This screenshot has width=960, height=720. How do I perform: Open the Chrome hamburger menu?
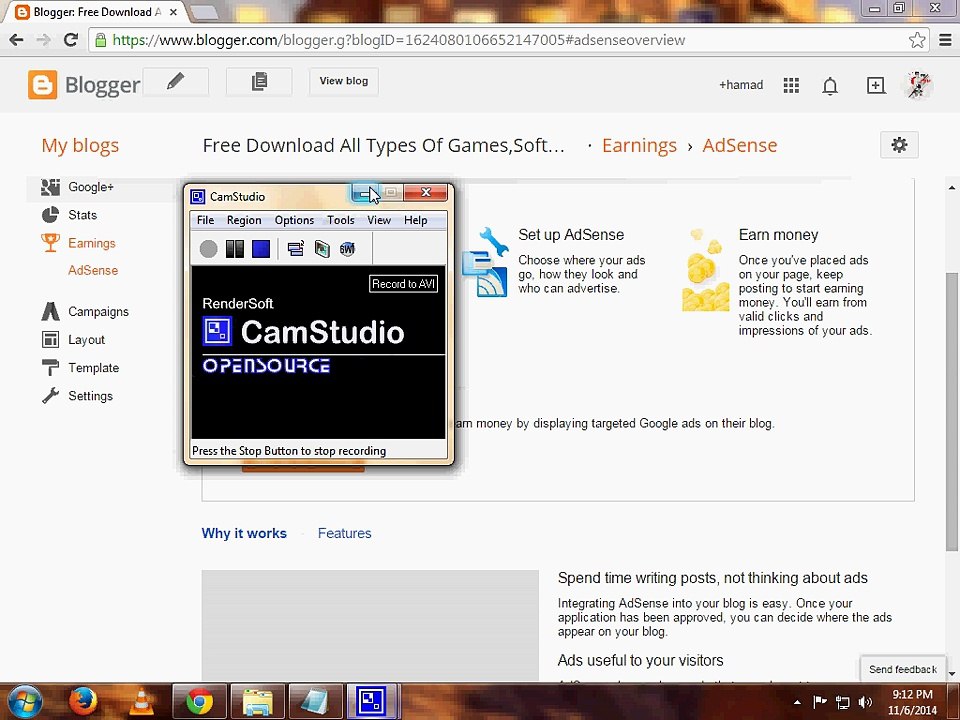coord(945,40)
